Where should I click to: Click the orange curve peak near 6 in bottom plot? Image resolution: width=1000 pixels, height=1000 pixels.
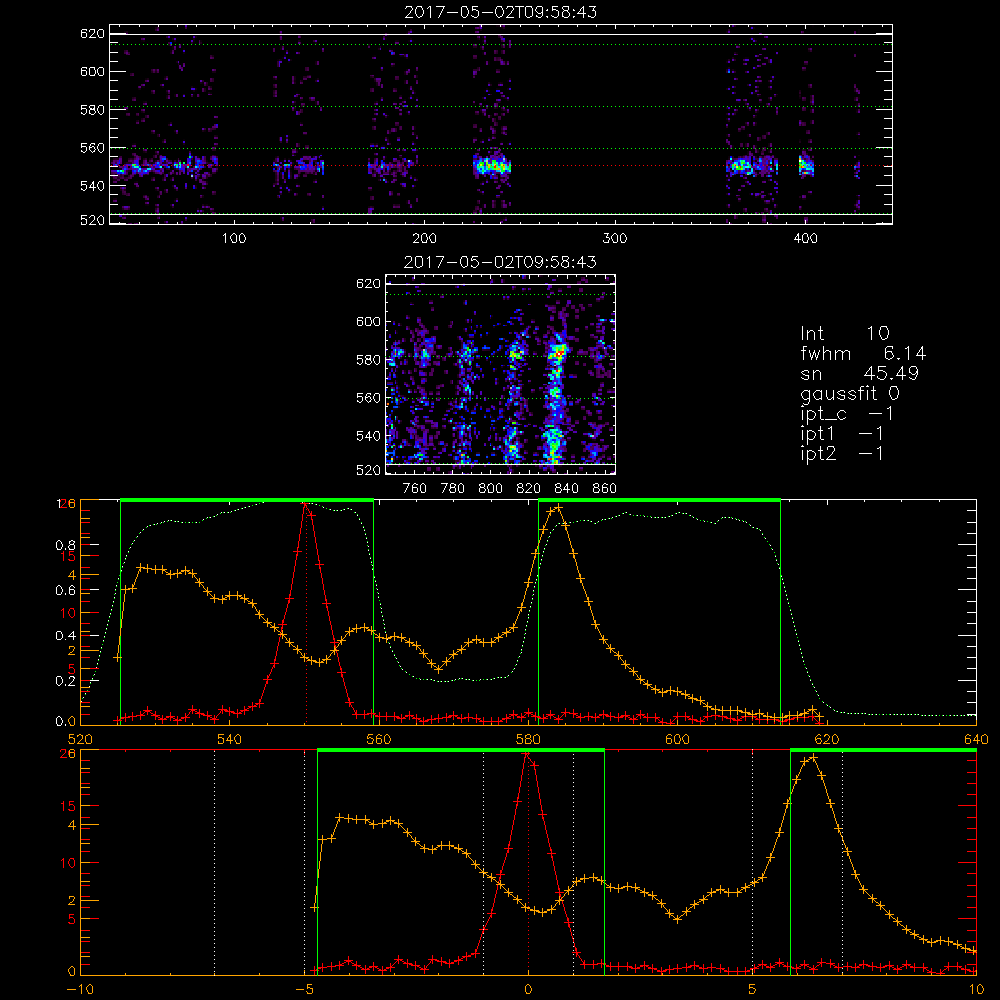pos(812,758)
